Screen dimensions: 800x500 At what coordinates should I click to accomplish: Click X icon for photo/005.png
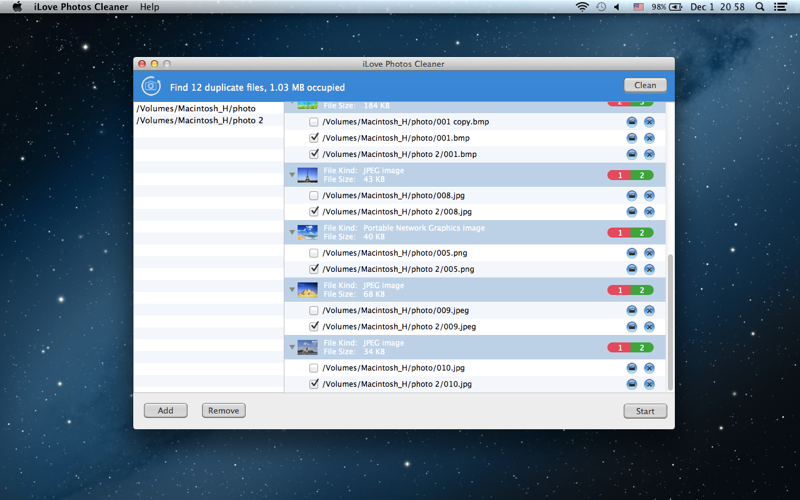tap(649, 253)
